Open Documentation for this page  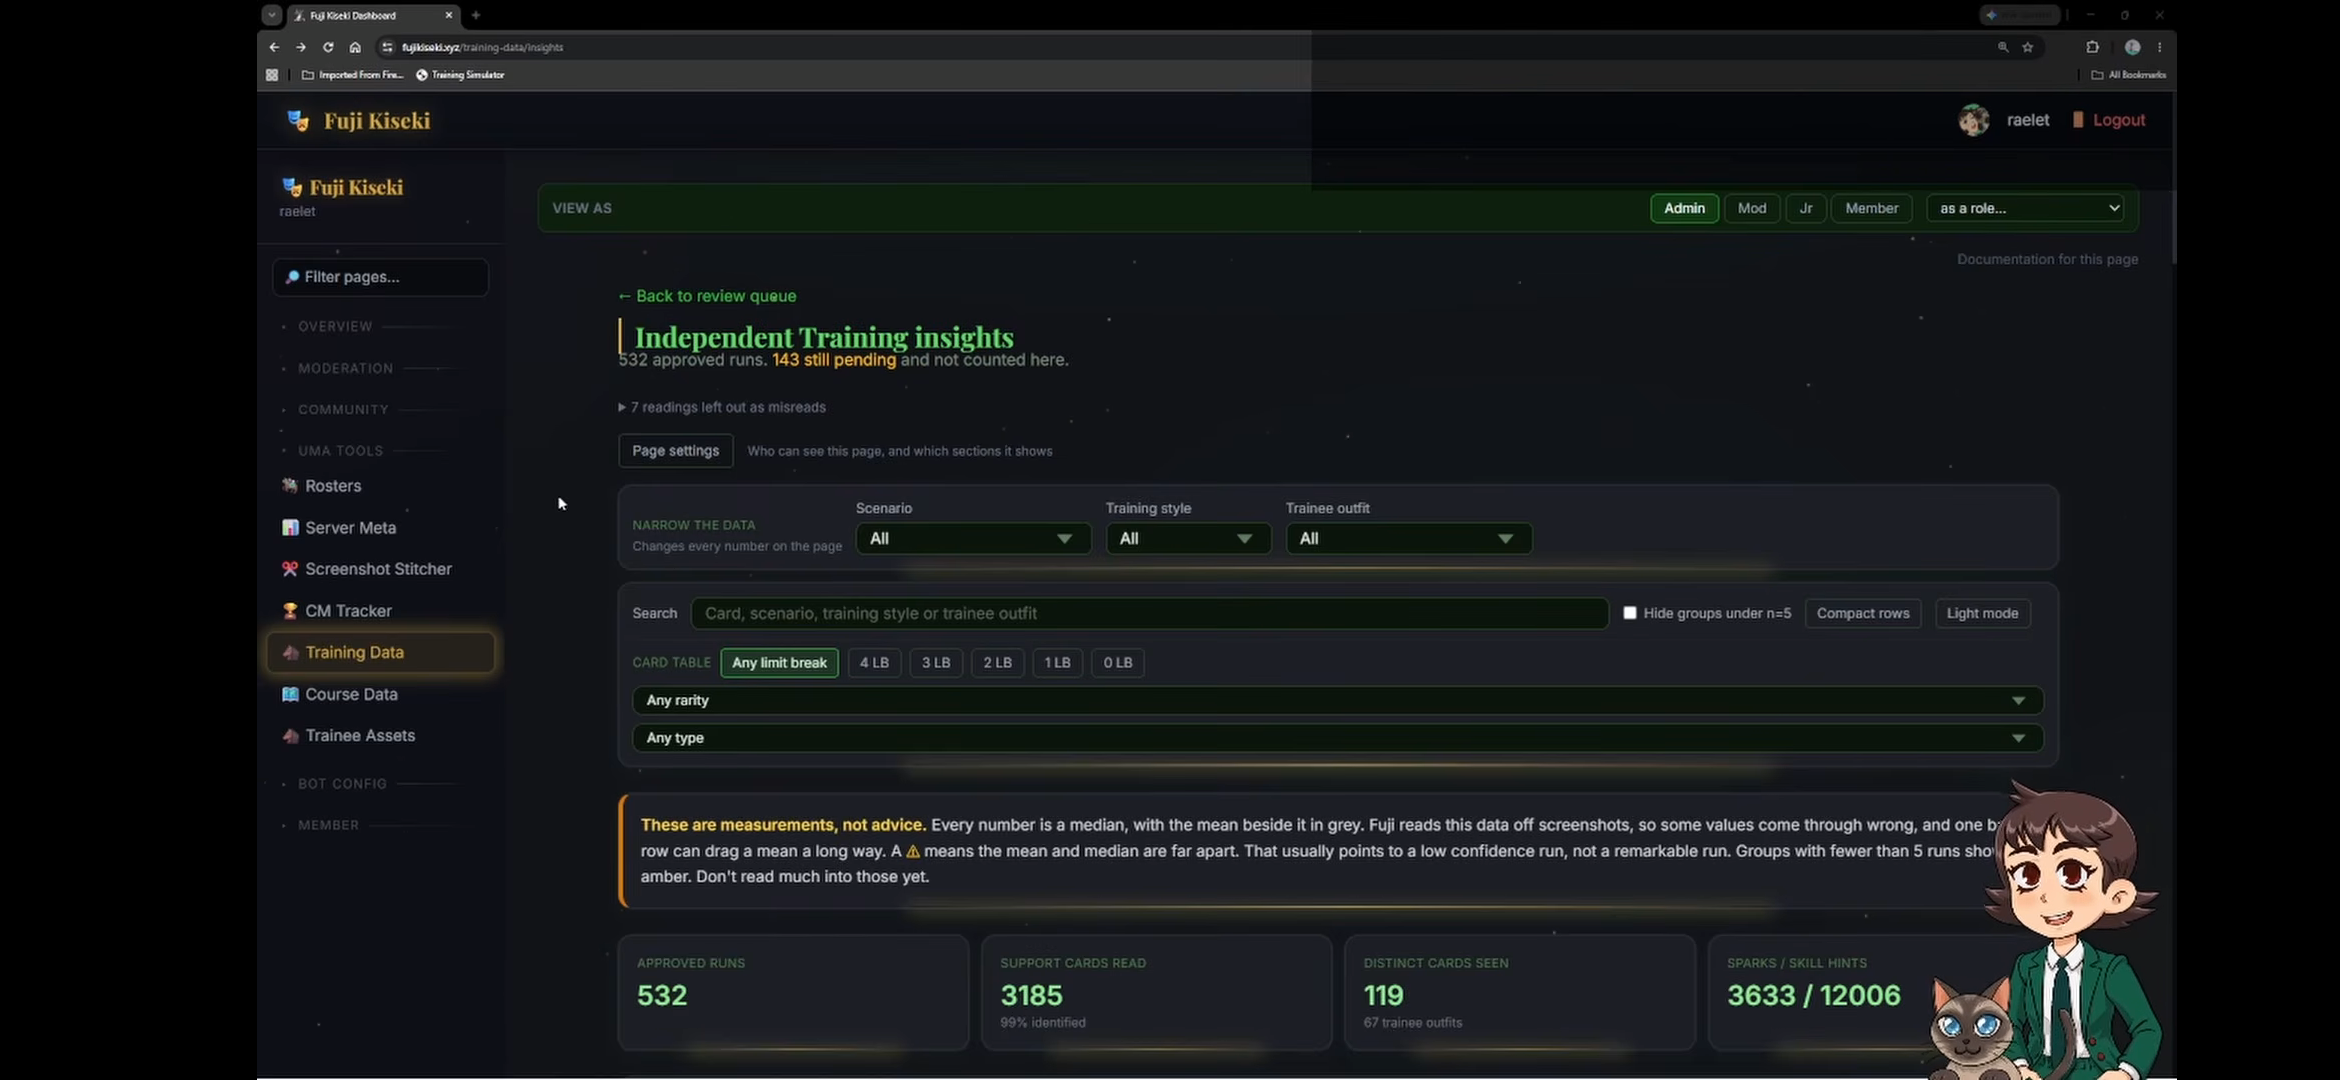point(2047,259)
